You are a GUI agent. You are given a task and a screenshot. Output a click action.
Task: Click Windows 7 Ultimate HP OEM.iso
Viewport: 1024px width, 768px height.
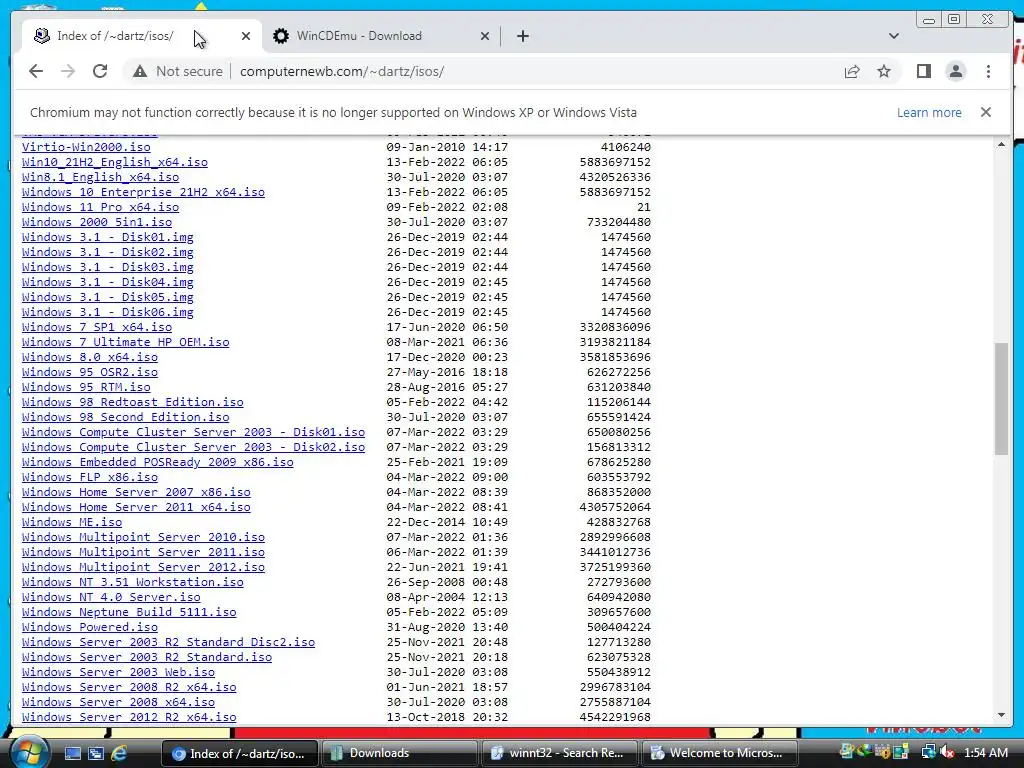[x=125, y=342]
